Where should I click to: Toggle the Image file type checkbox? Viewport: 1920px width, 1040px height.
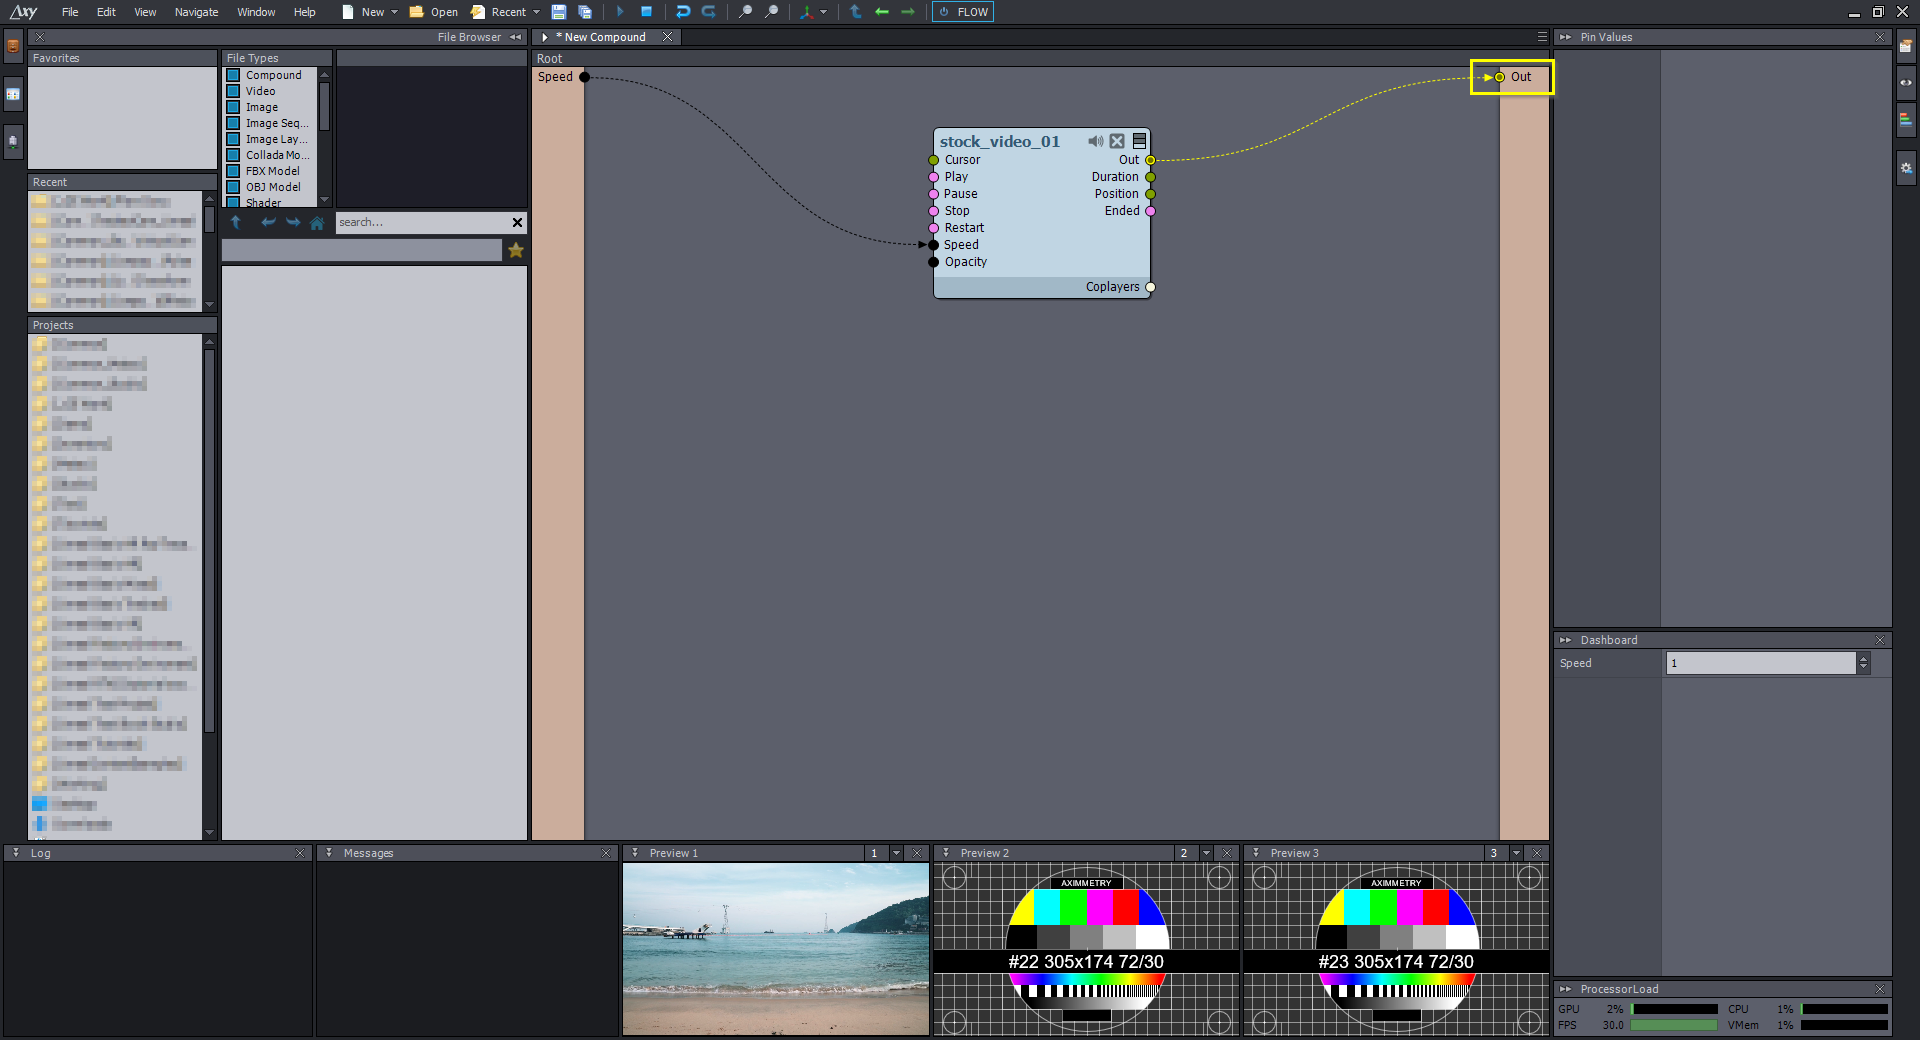tap(233, 107)
